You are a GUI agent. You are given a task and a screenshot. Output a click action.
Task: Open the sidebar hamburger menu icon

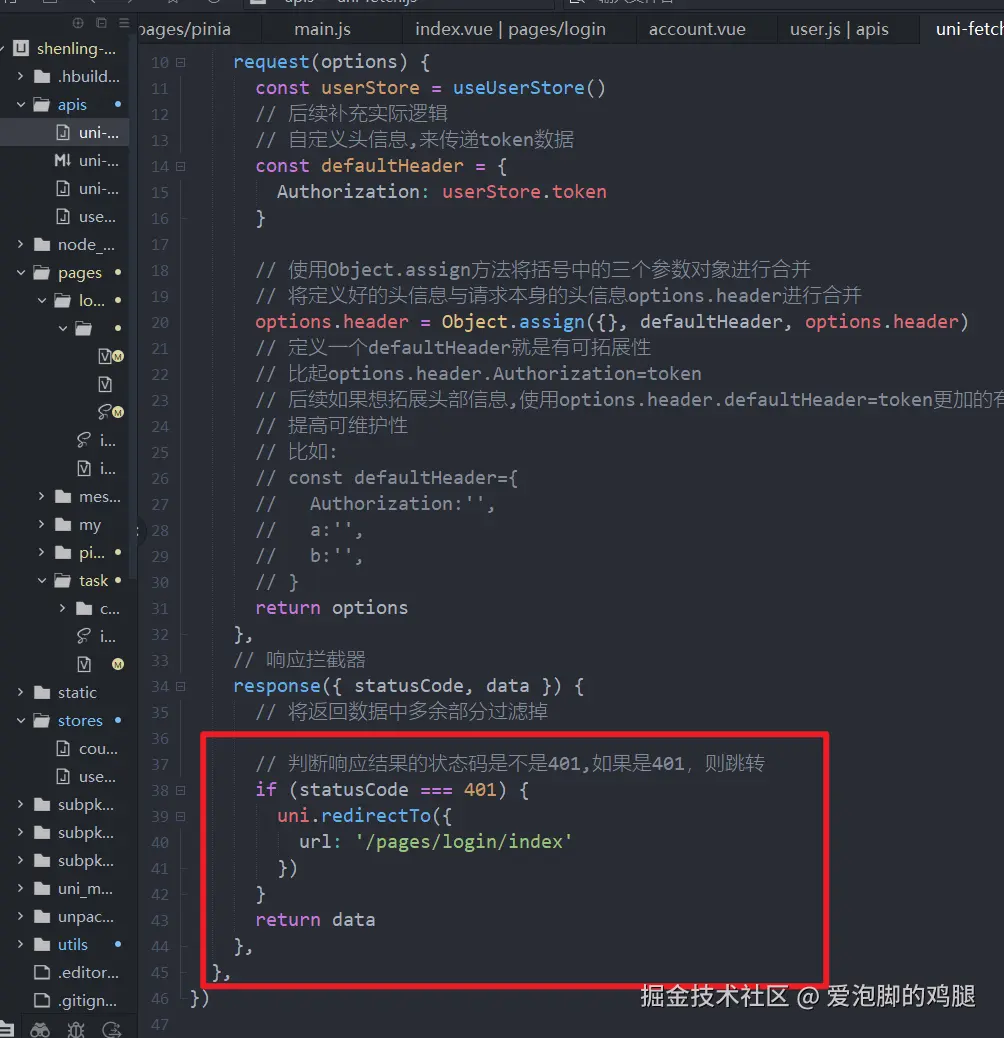click(x=124, y=23)
